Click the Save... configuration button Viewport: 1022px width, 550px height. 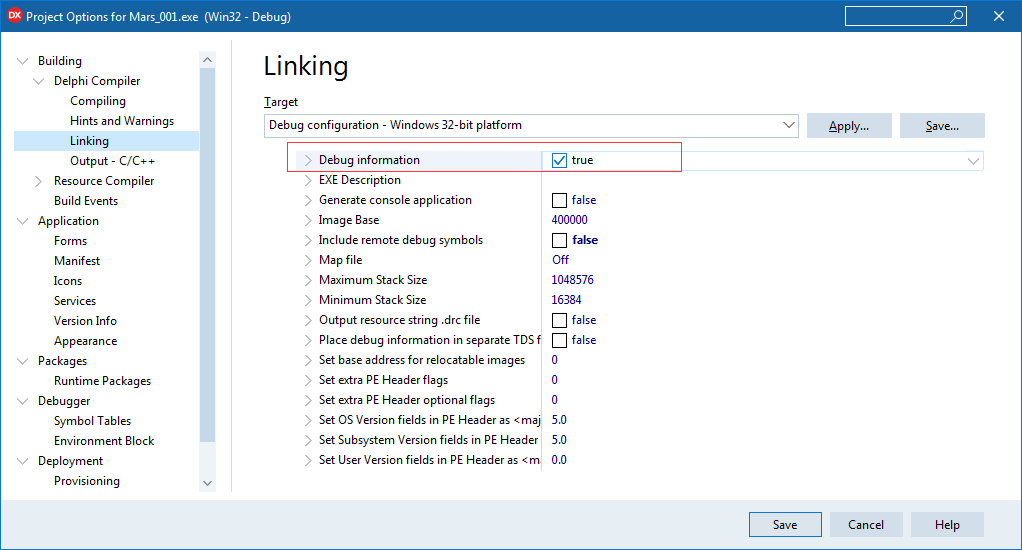(x=942, y=126)
